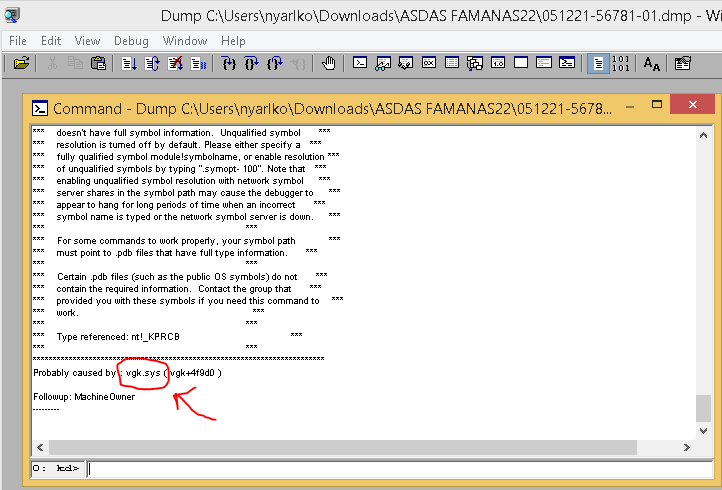Click the horizontal scrollbar right arrow
The width and height of the screenshot is (722, 490).
[x=687, y=447]
